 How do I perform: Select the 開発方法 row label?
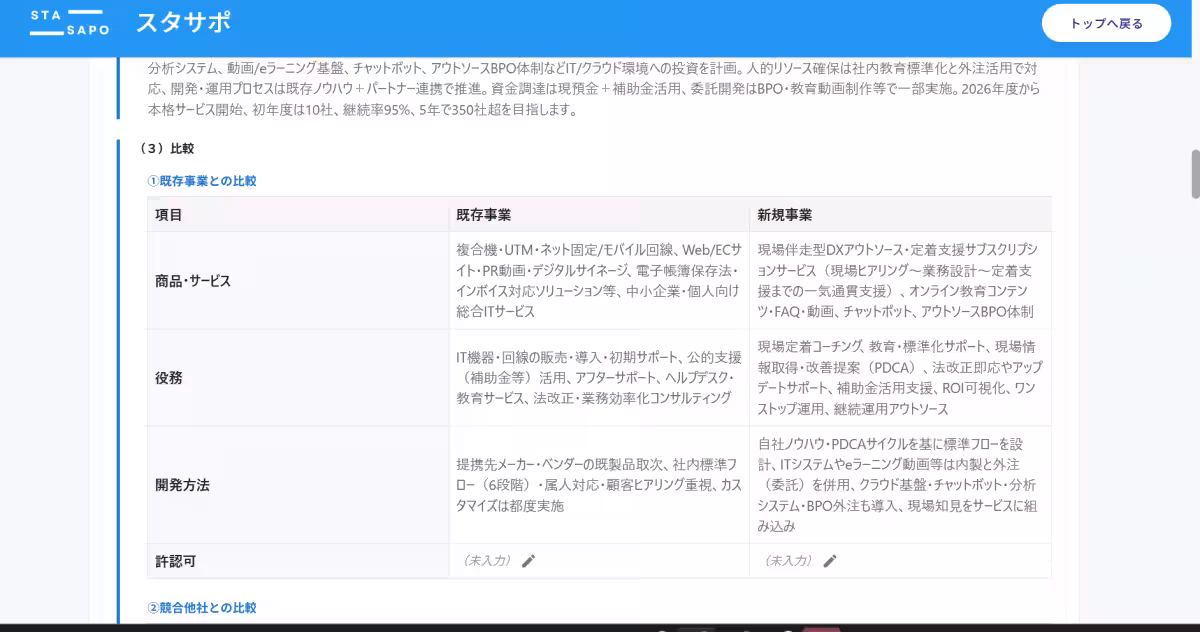pos(181,485)
